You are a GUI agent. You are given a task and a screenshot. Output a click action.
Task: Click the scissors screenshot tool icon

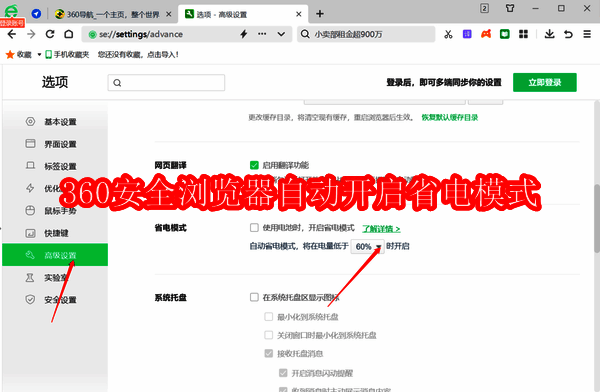pos(448,34)
